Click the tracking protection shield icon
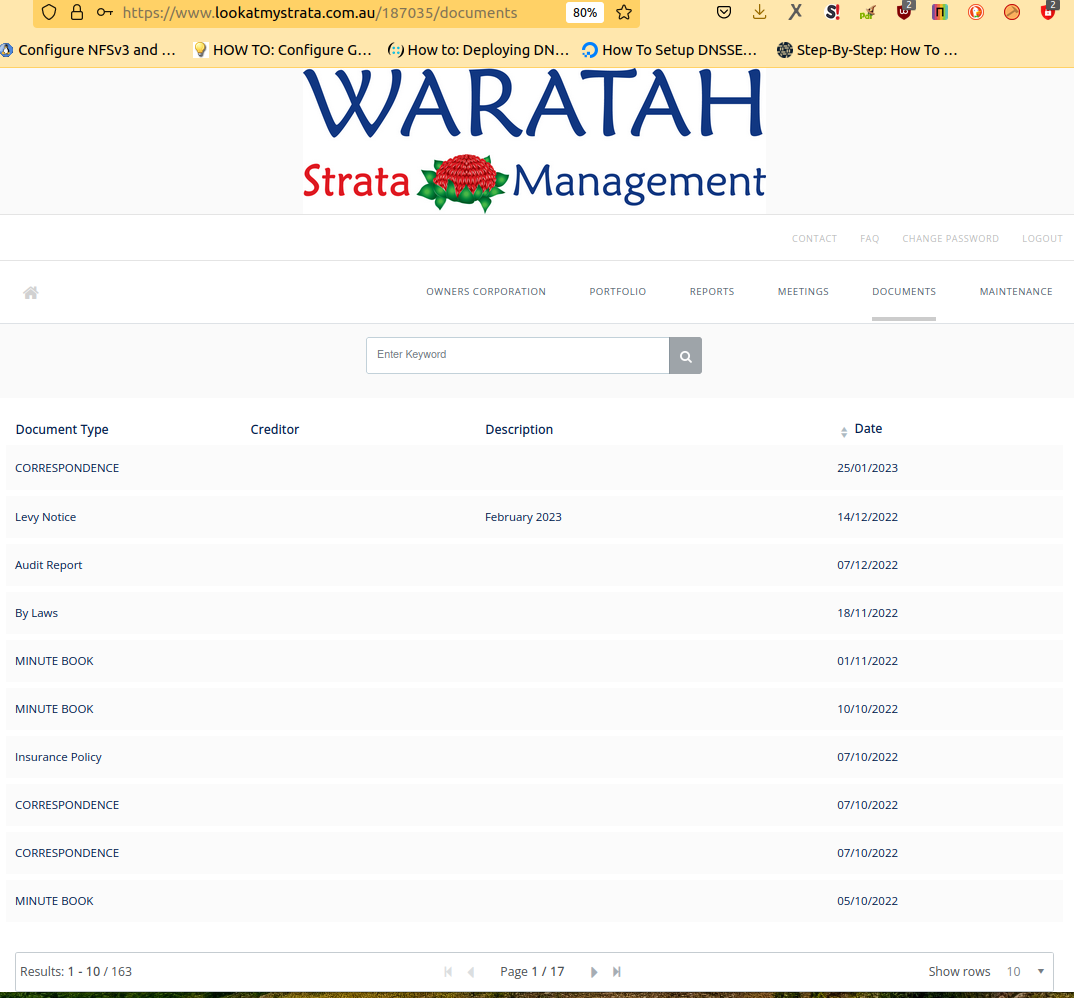 [x=49, y=12]
